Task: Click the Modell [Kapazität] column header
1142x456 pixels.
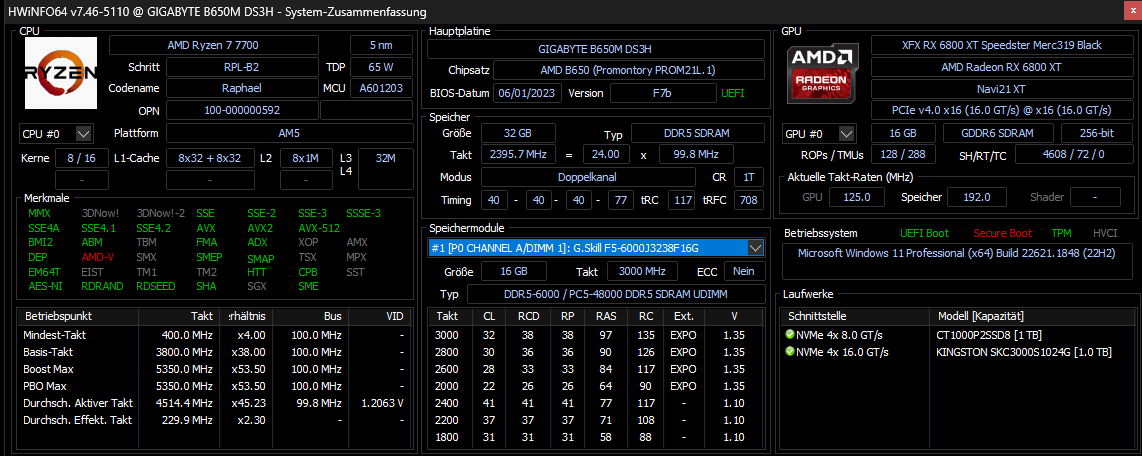Action: (x=1032, y=317)
